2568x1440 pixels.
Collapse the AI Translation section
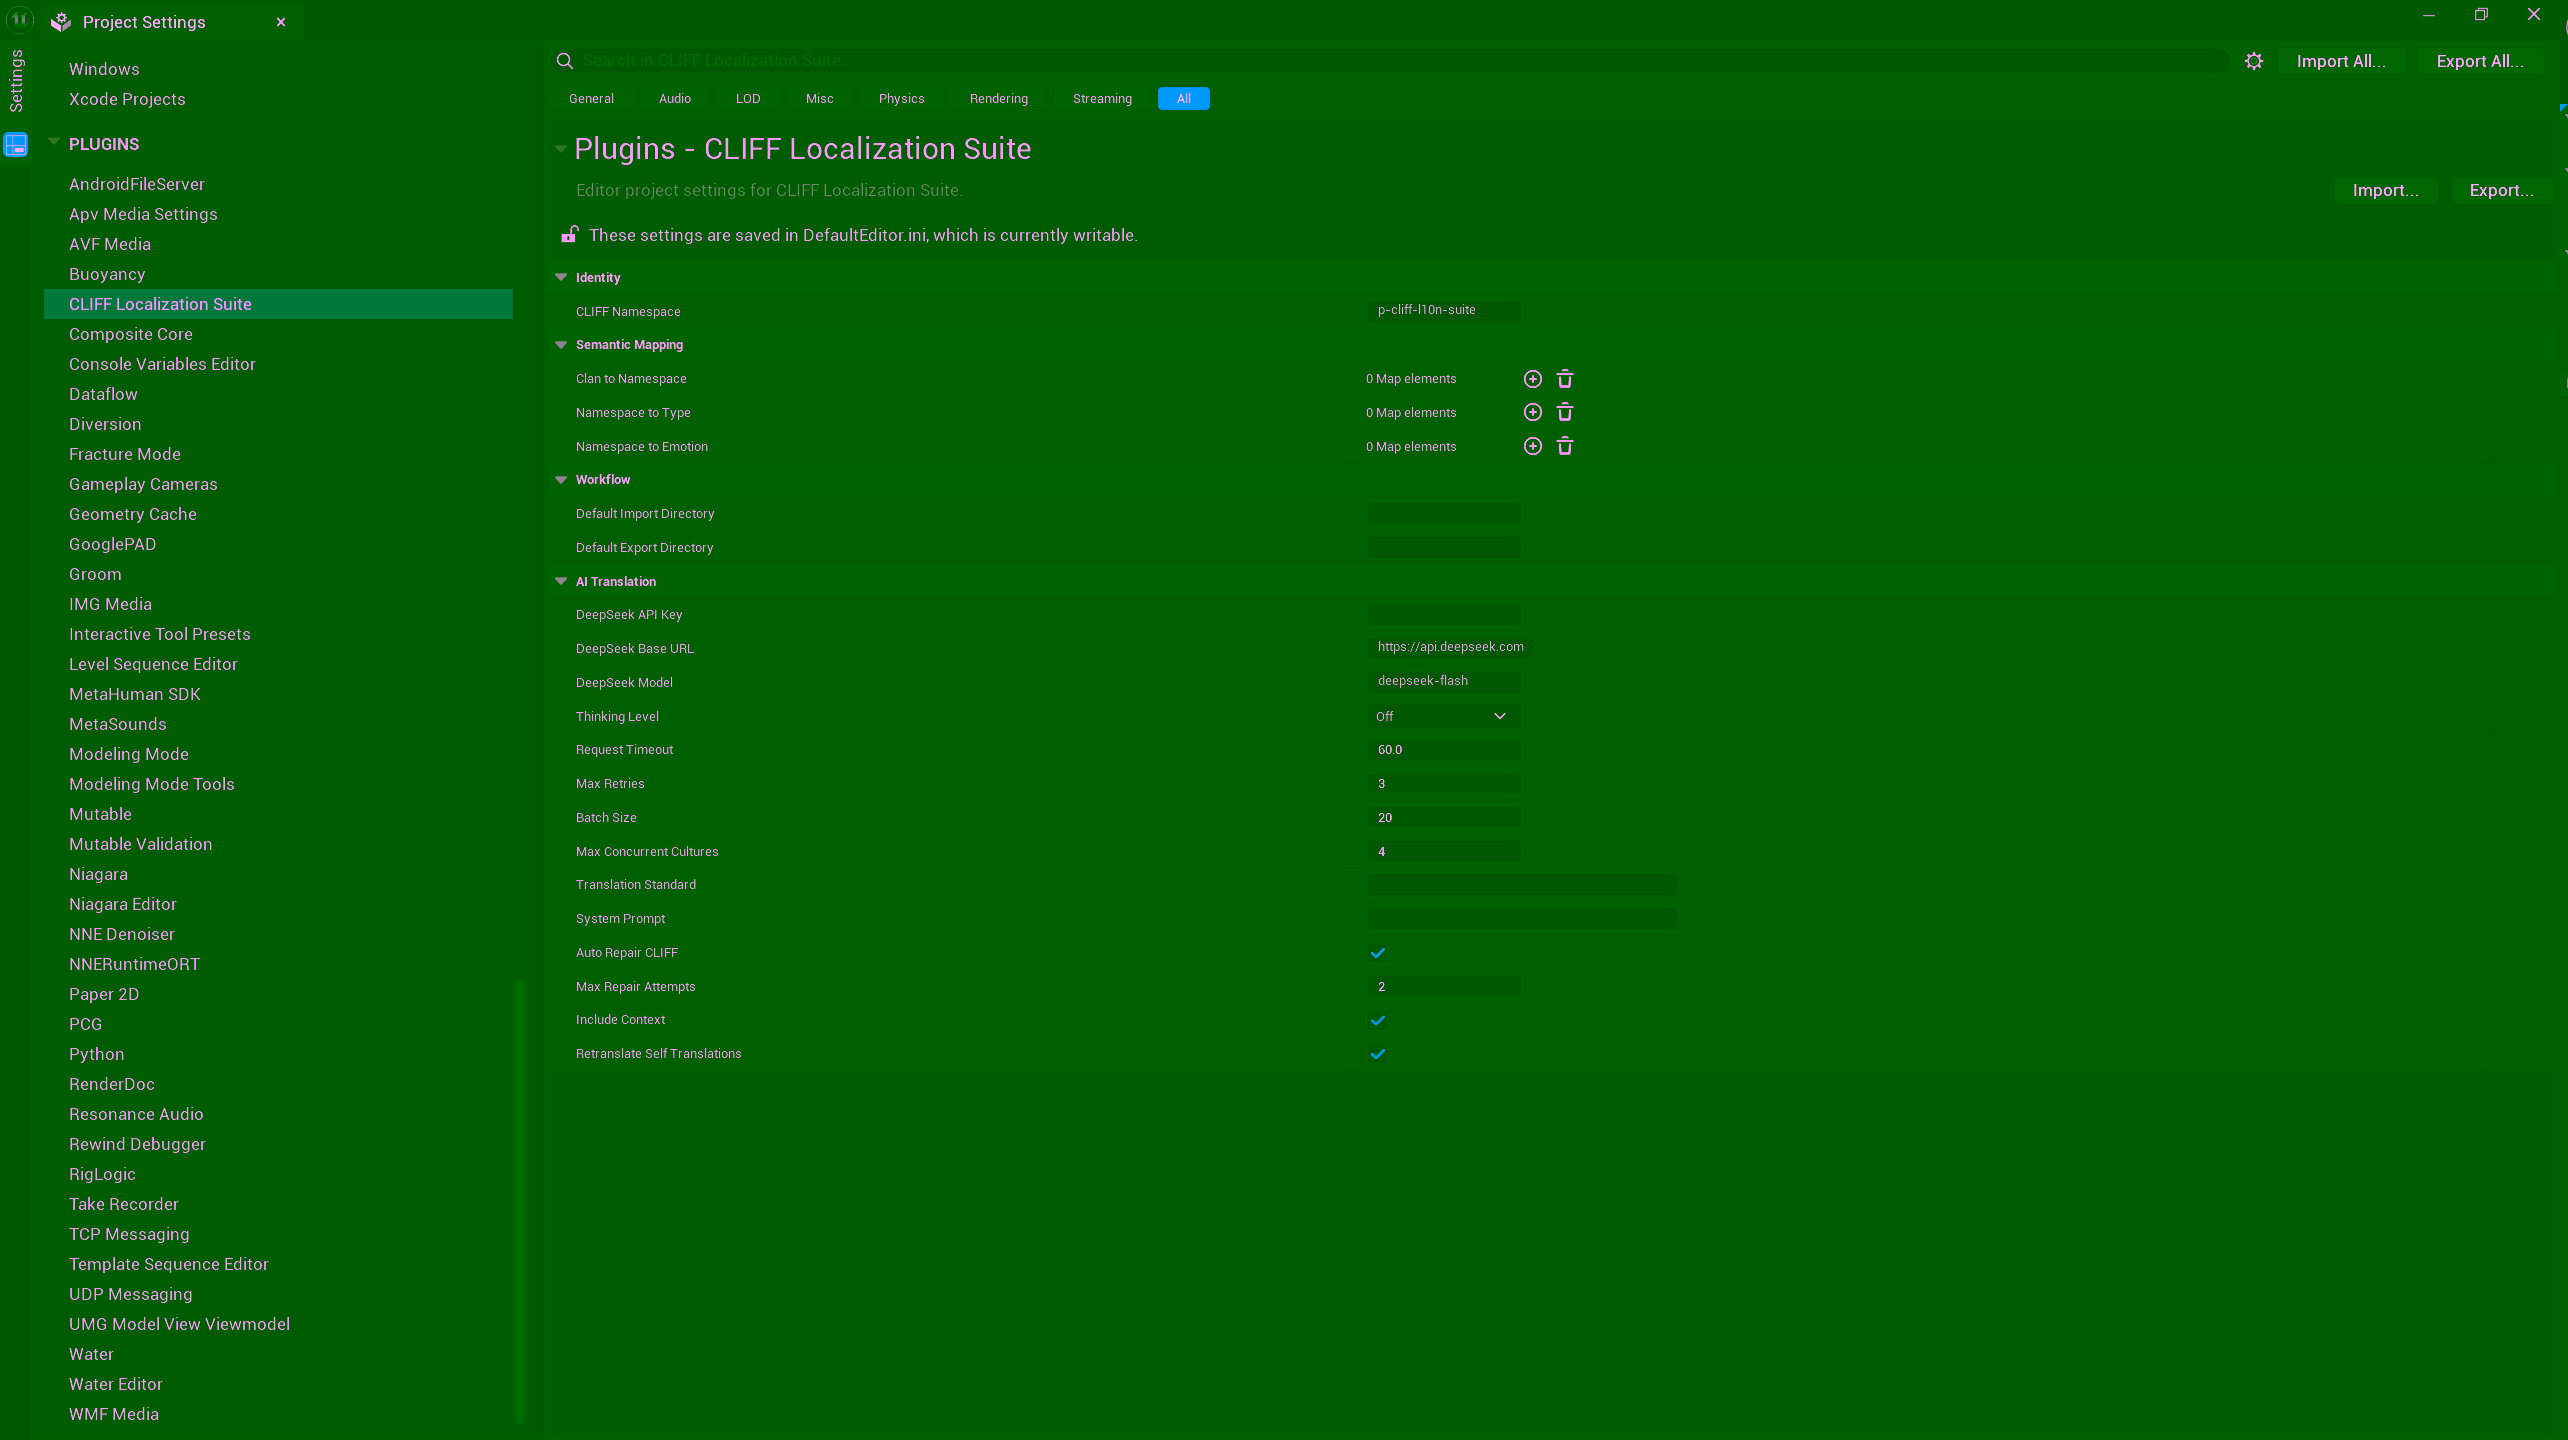[x=561, y=581]
